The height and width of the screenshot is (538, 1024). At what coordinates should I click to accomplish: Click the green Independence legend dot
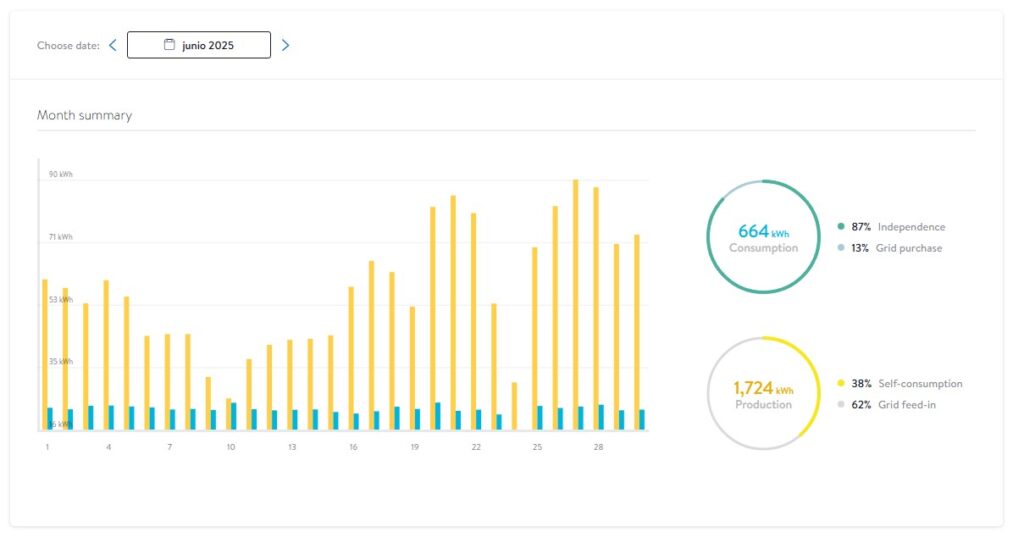841,227
